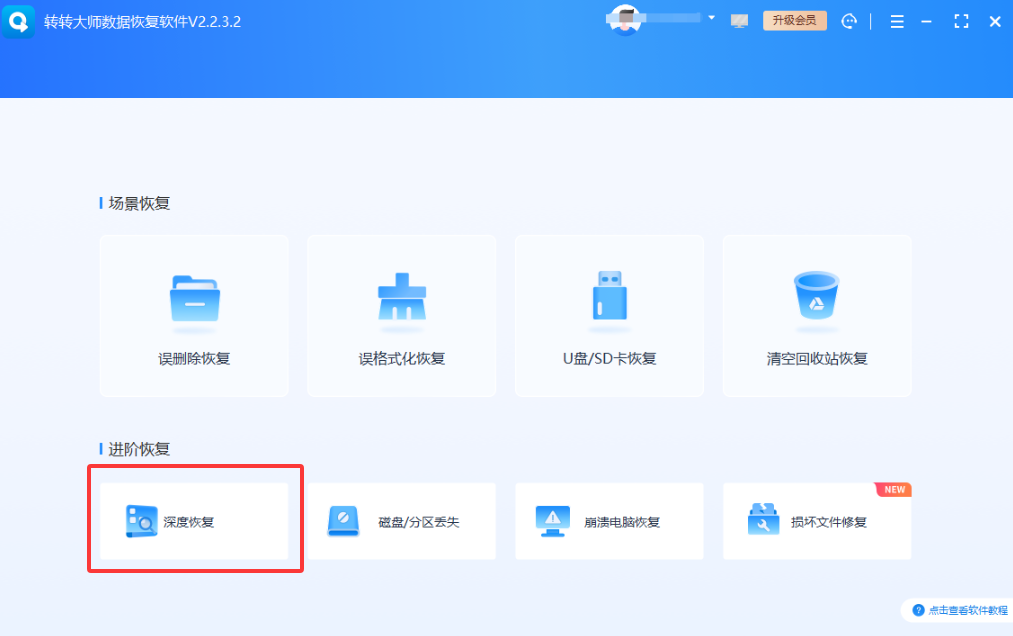Open the 点击查看软件教程 tutorial link
This screenshot has width=1013, height=636.
pos(968,610)
